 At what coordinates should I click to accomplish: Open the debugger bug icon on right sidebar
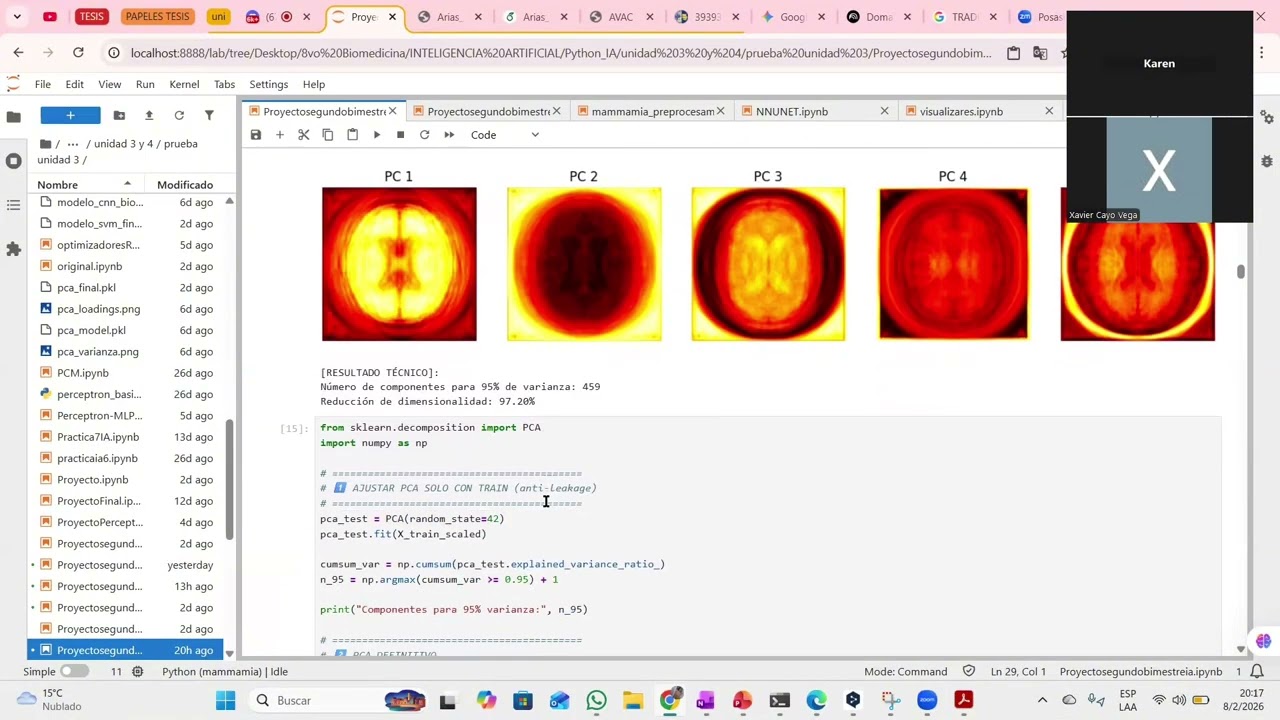click(1267, 161)
